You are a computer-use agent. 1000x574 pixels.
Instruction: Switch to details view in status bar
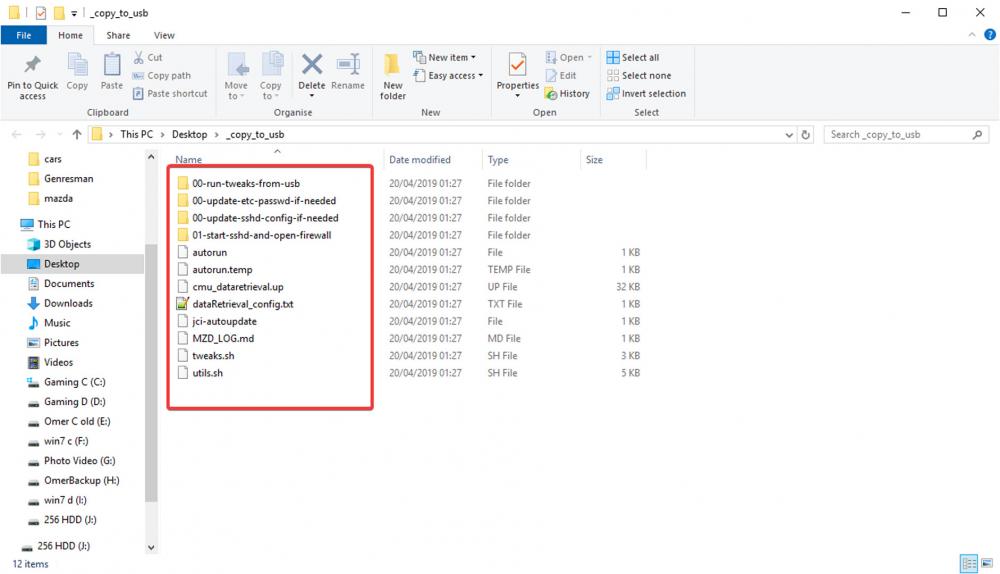coord(969,563)
